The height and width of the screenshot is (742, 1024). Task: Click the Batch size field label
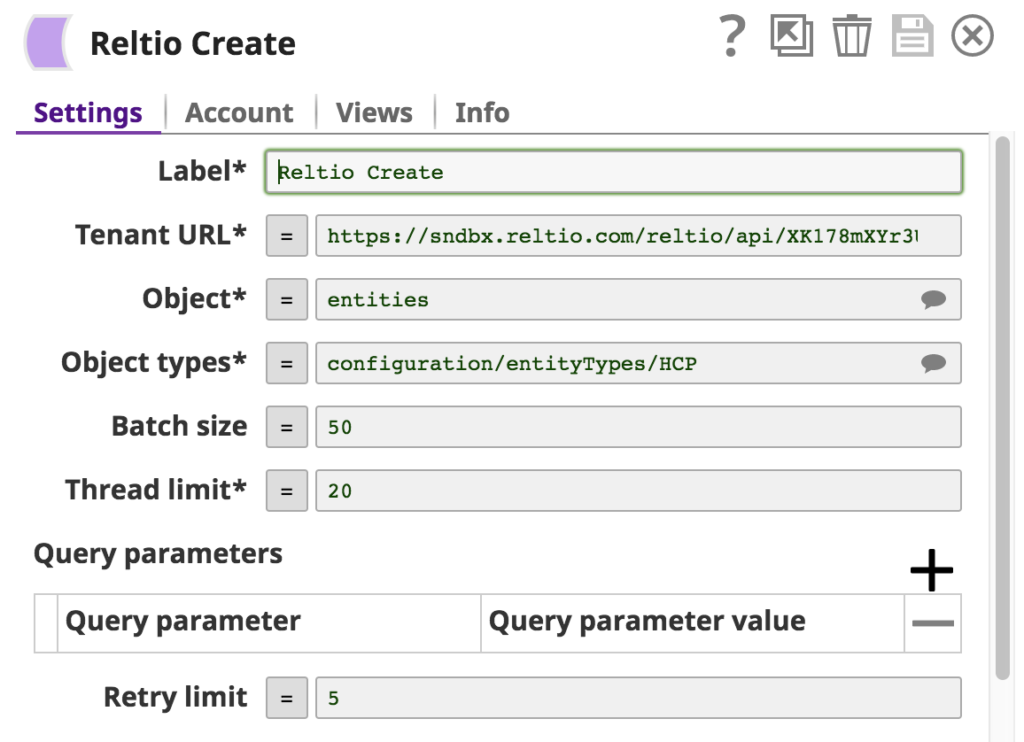coord(180,427)
